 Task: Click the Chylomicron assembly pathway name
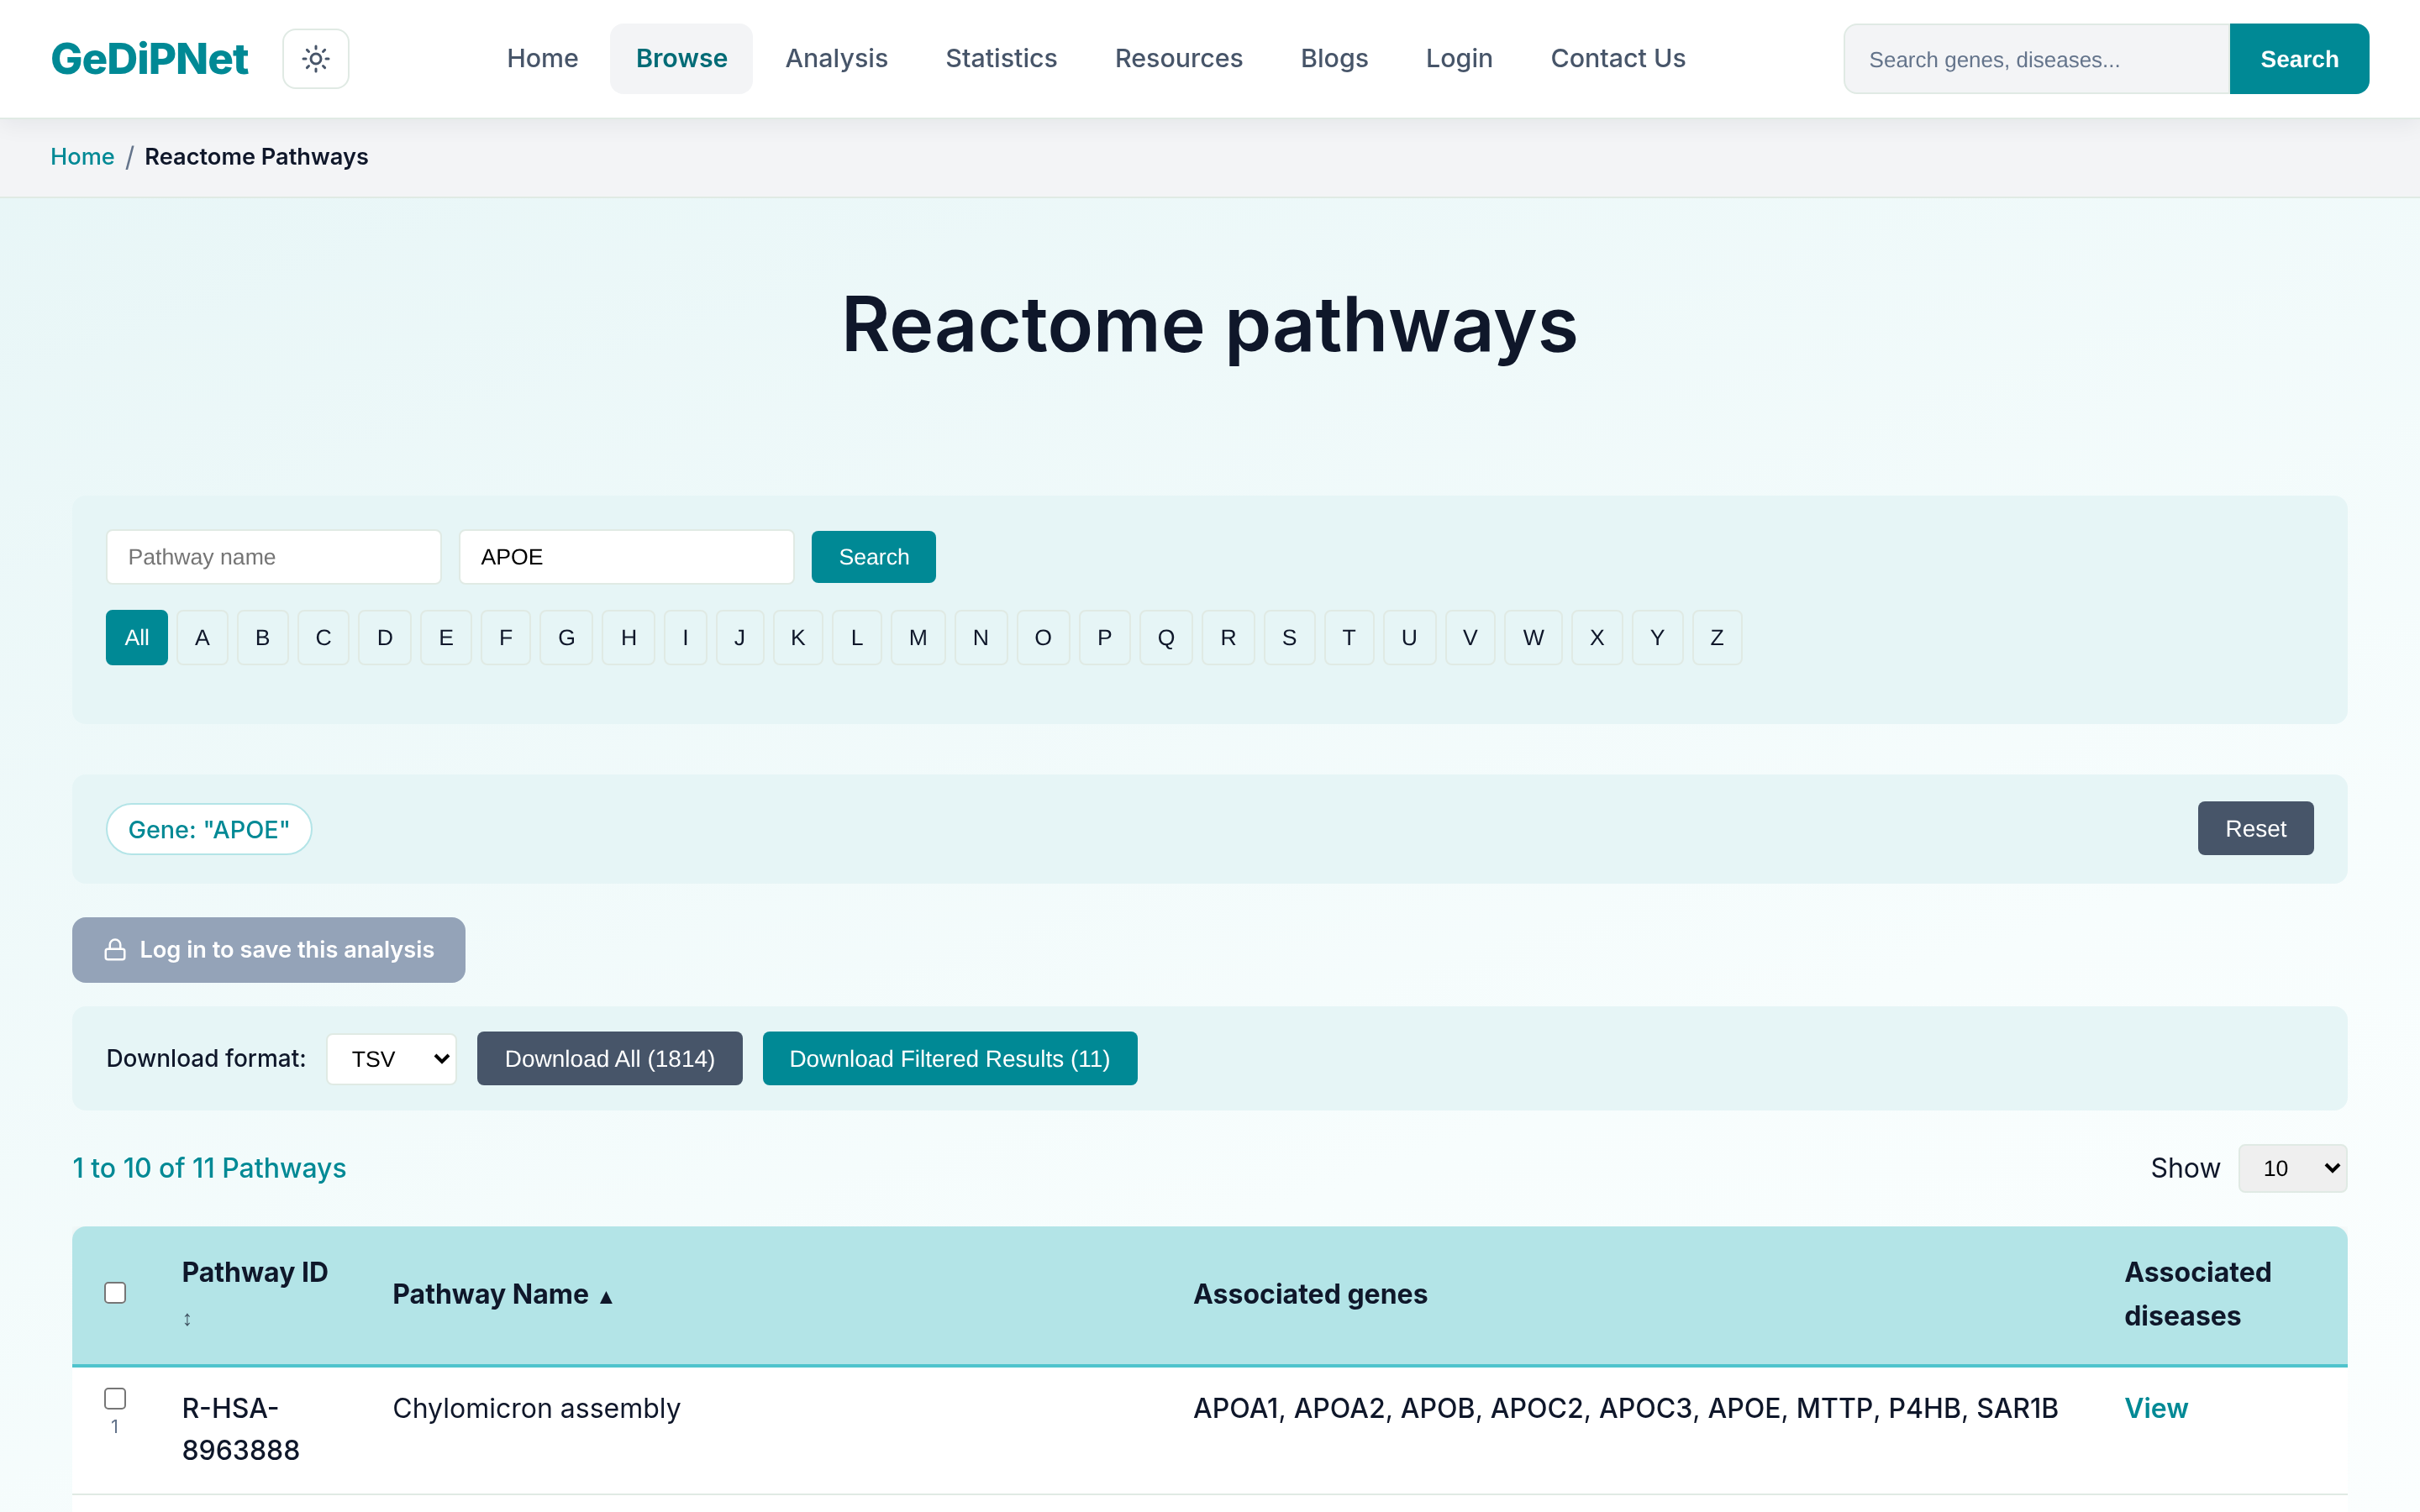point(536,1408)
